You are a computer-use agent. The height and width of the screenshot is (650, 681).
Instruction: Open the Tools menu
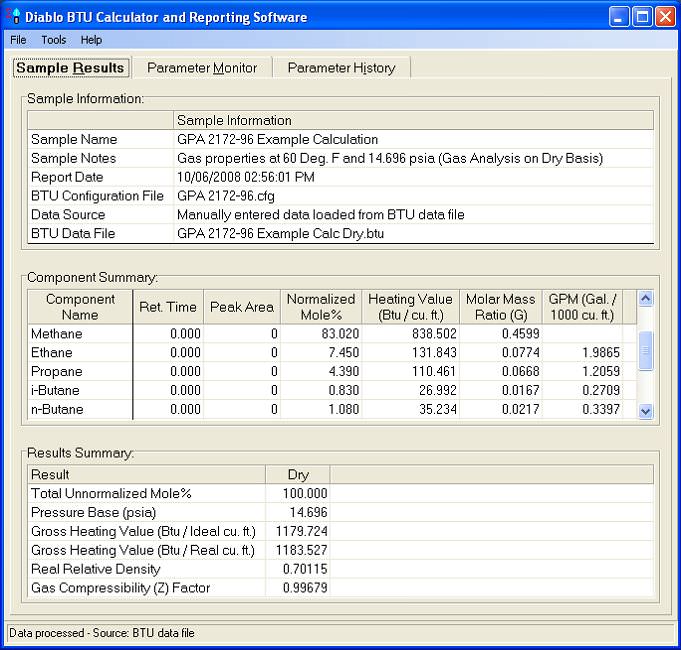(x=53, y=40)
